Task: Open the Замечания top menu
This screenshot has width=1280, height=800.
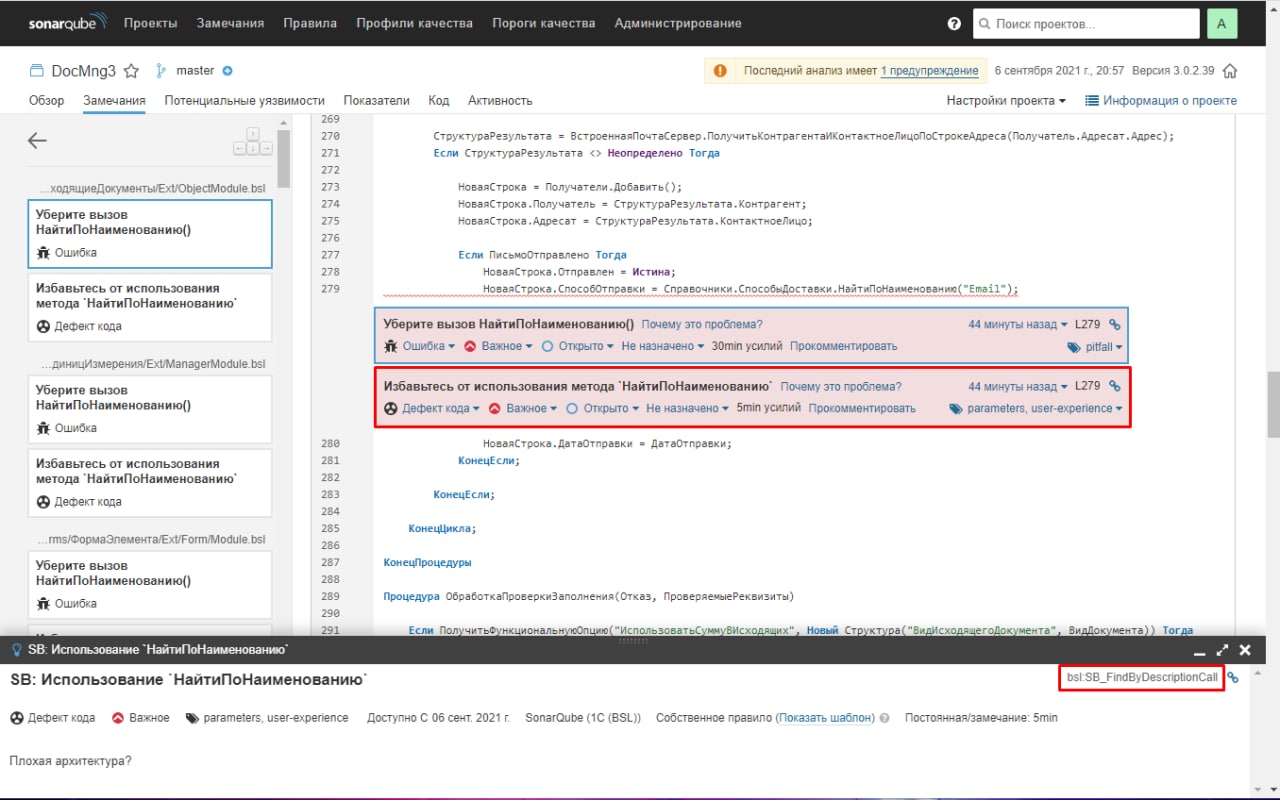Action: (230, 23)
